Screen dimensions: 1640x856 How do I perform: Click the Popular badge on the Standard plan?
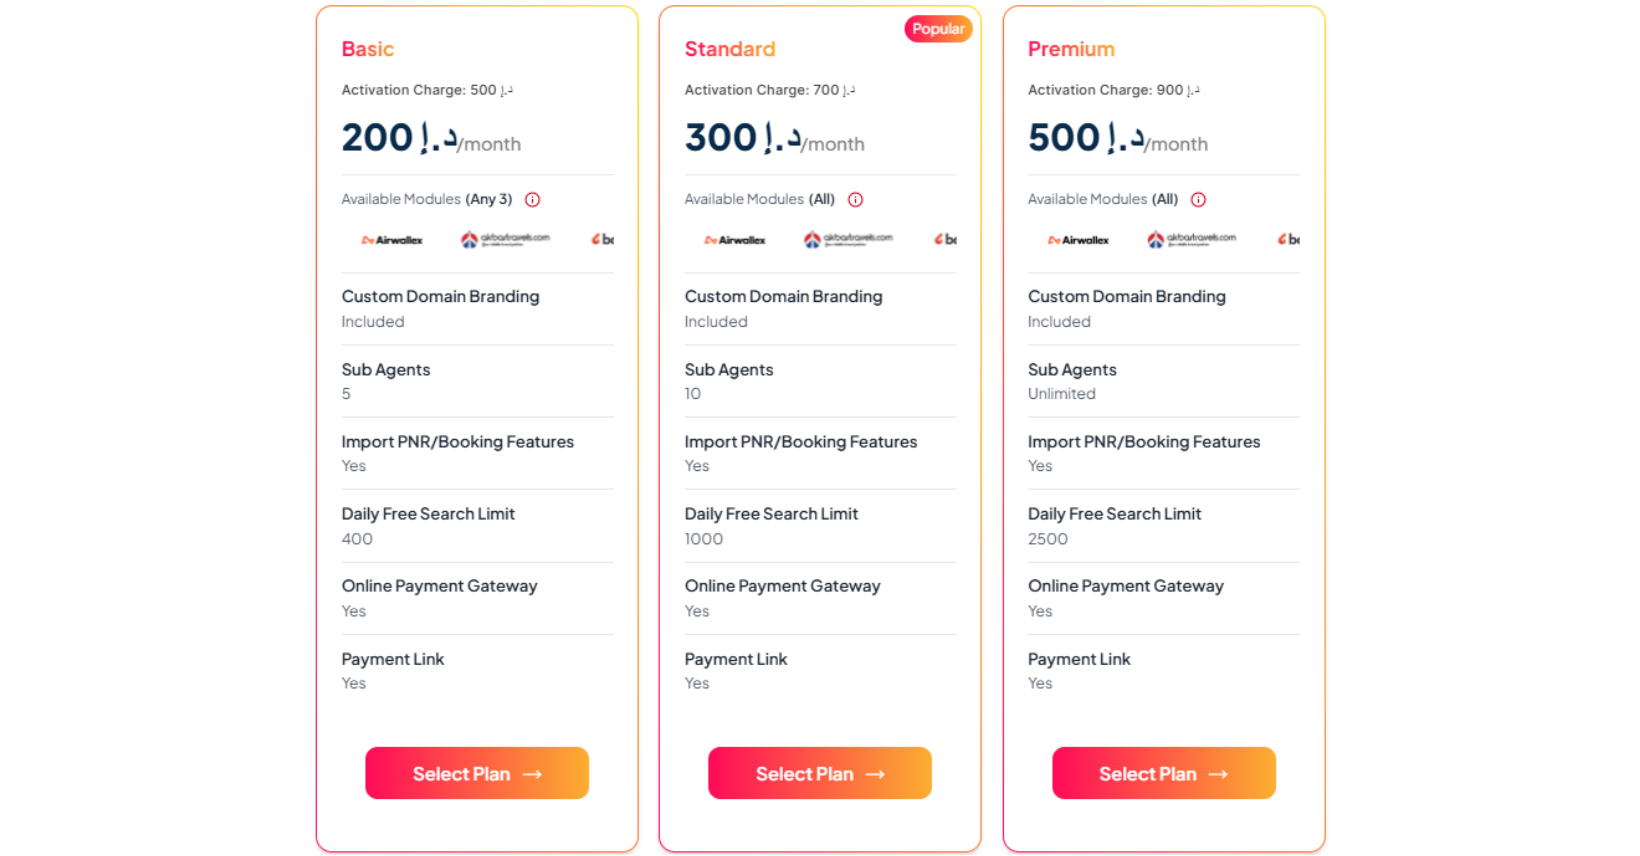click(938, 29)
